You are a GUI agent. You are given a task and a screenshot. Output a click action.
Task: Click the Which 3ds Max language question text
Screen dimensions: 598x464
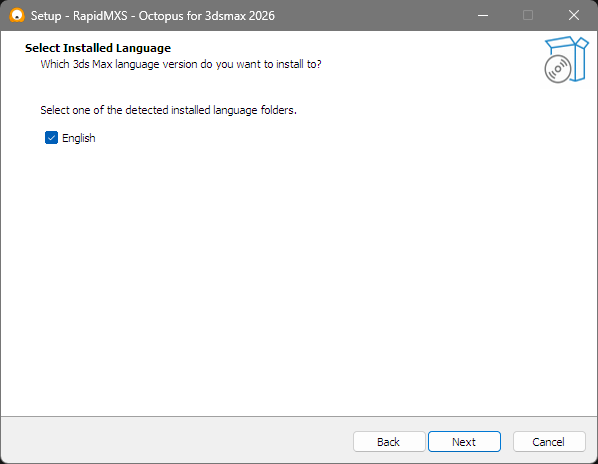181,64
